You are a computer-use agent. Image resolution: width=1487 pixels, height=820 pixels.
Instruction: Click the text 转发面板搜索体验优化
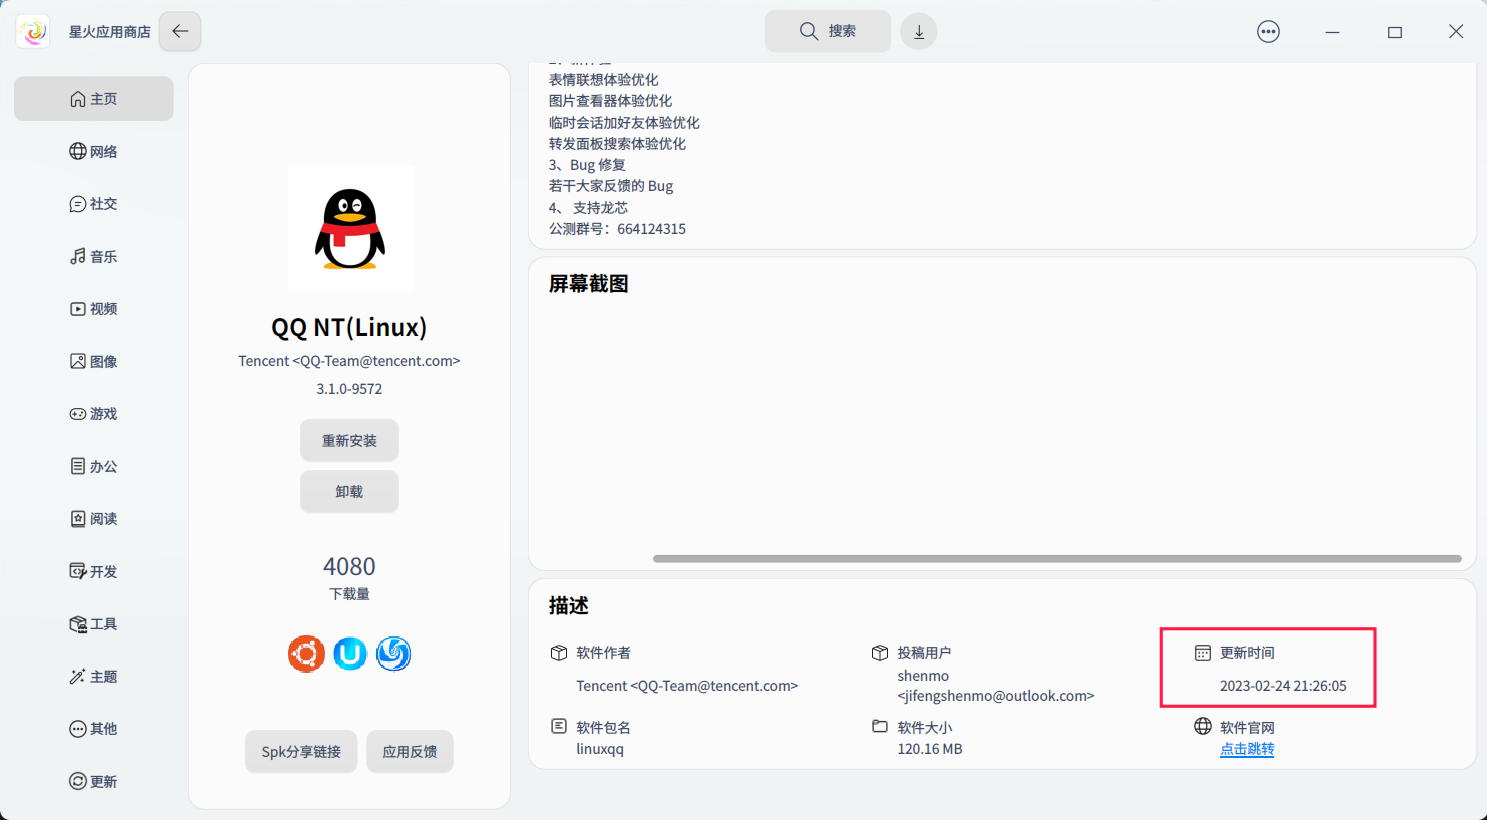point(617,144)
